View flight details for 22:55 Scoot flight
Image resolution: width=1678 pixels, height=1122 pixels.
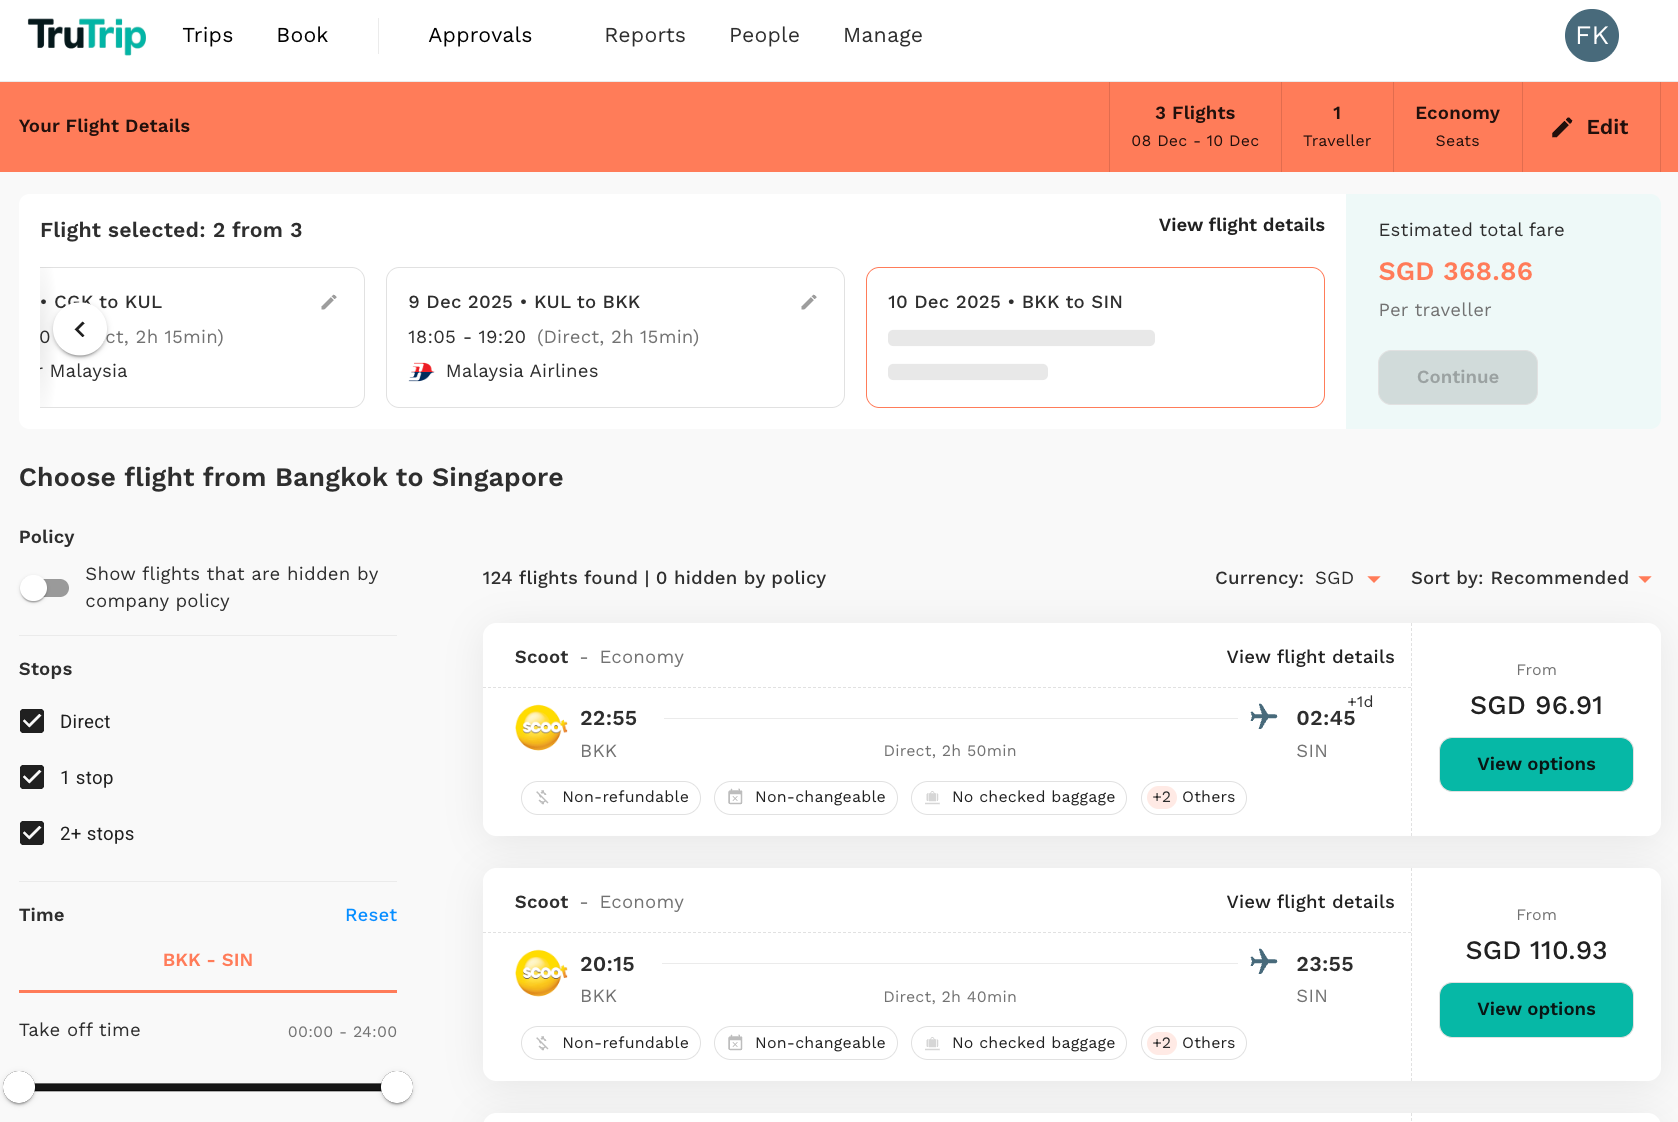coord(1310,657)
